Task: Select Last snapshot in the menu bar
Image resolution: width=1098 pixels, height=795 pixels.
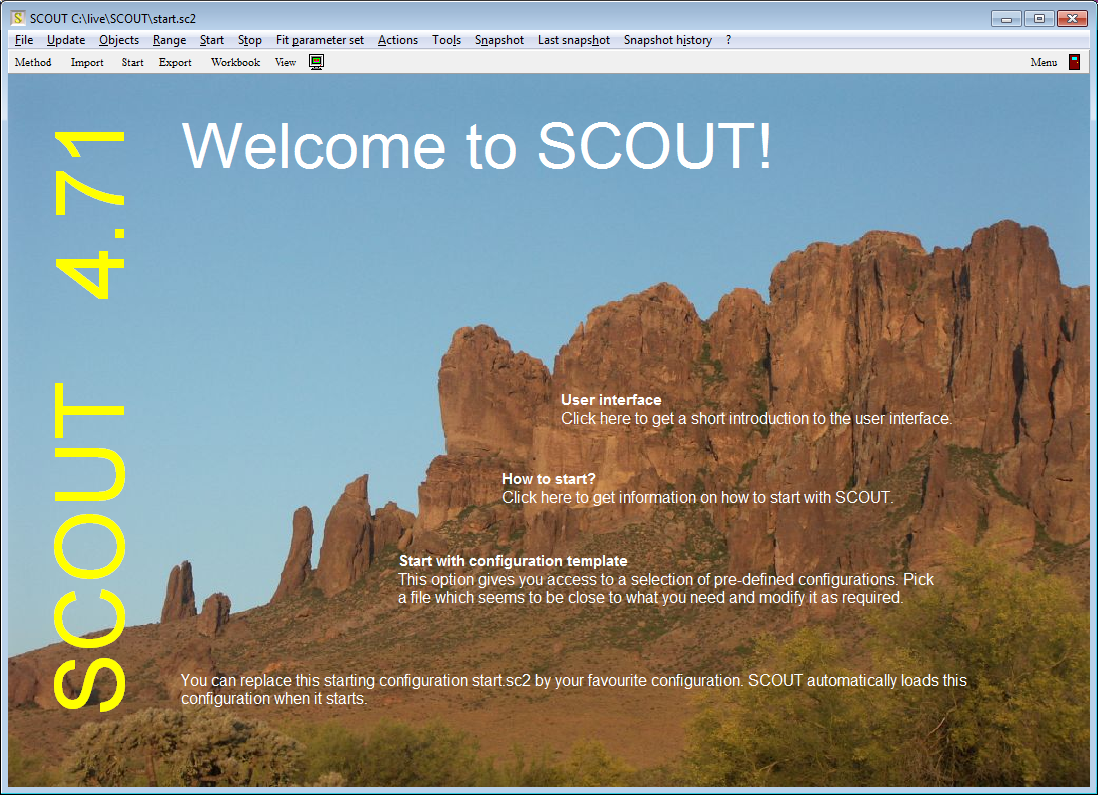Action: (573, 40)
